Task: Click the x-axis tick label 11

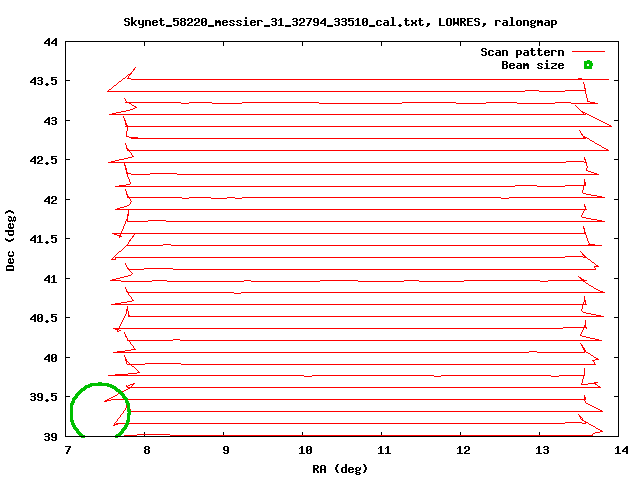Action: pyautogui.click(x=384, y=450)
